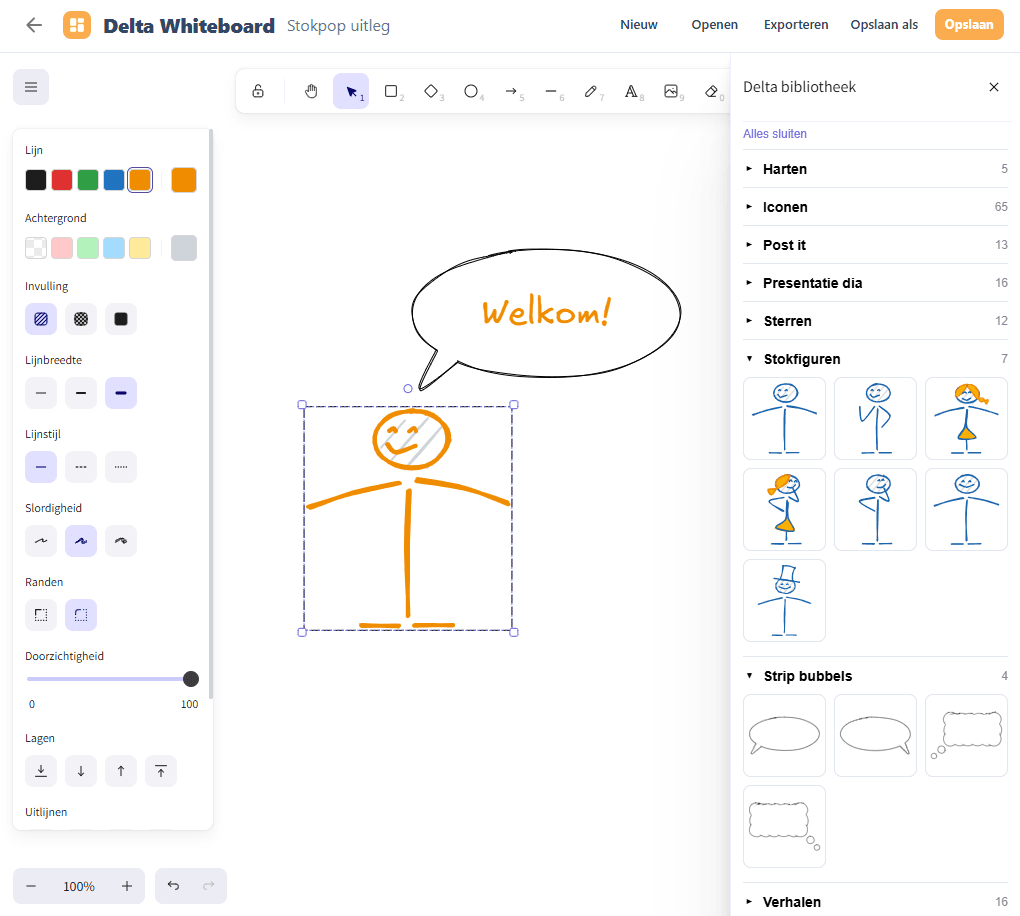This screenshot has height=916, width=1020.
Task: Select the Selection arrow tool
Action: point(351,91)
